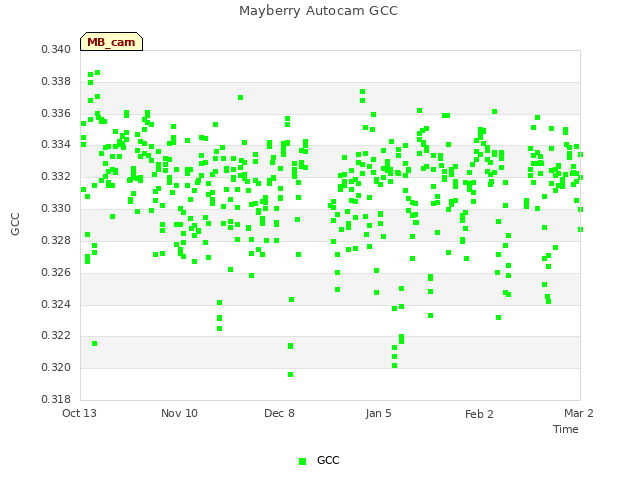Click the 0.334 y-axis value
Viewport: 640px width, 480px height.
tap(56, 144)
